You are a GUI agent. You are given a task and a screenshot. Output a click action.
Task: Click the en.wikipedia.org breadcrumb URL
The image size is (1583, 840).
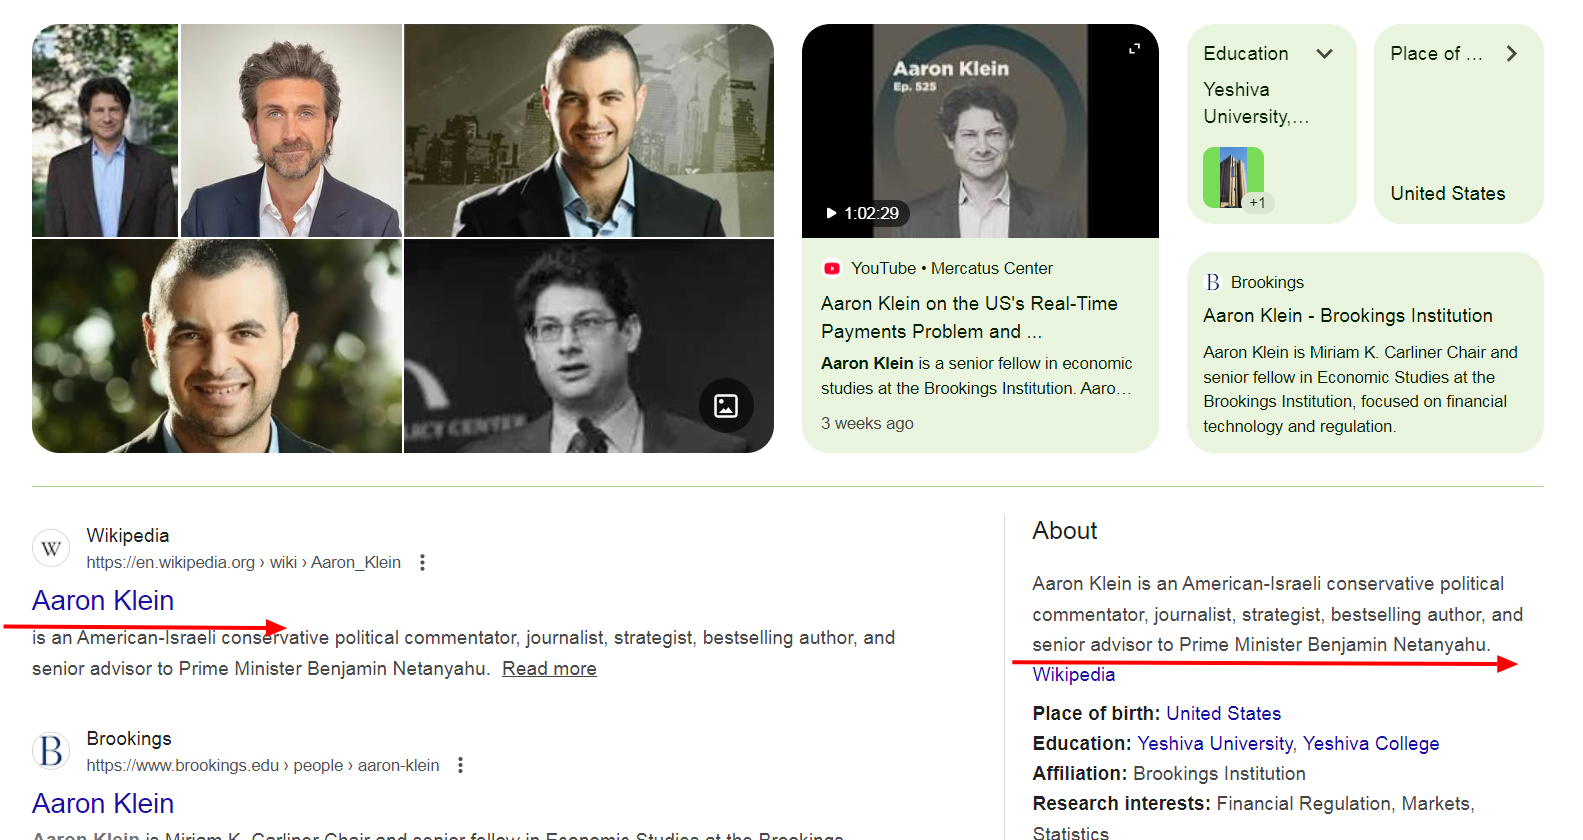(x=244, y=562)
